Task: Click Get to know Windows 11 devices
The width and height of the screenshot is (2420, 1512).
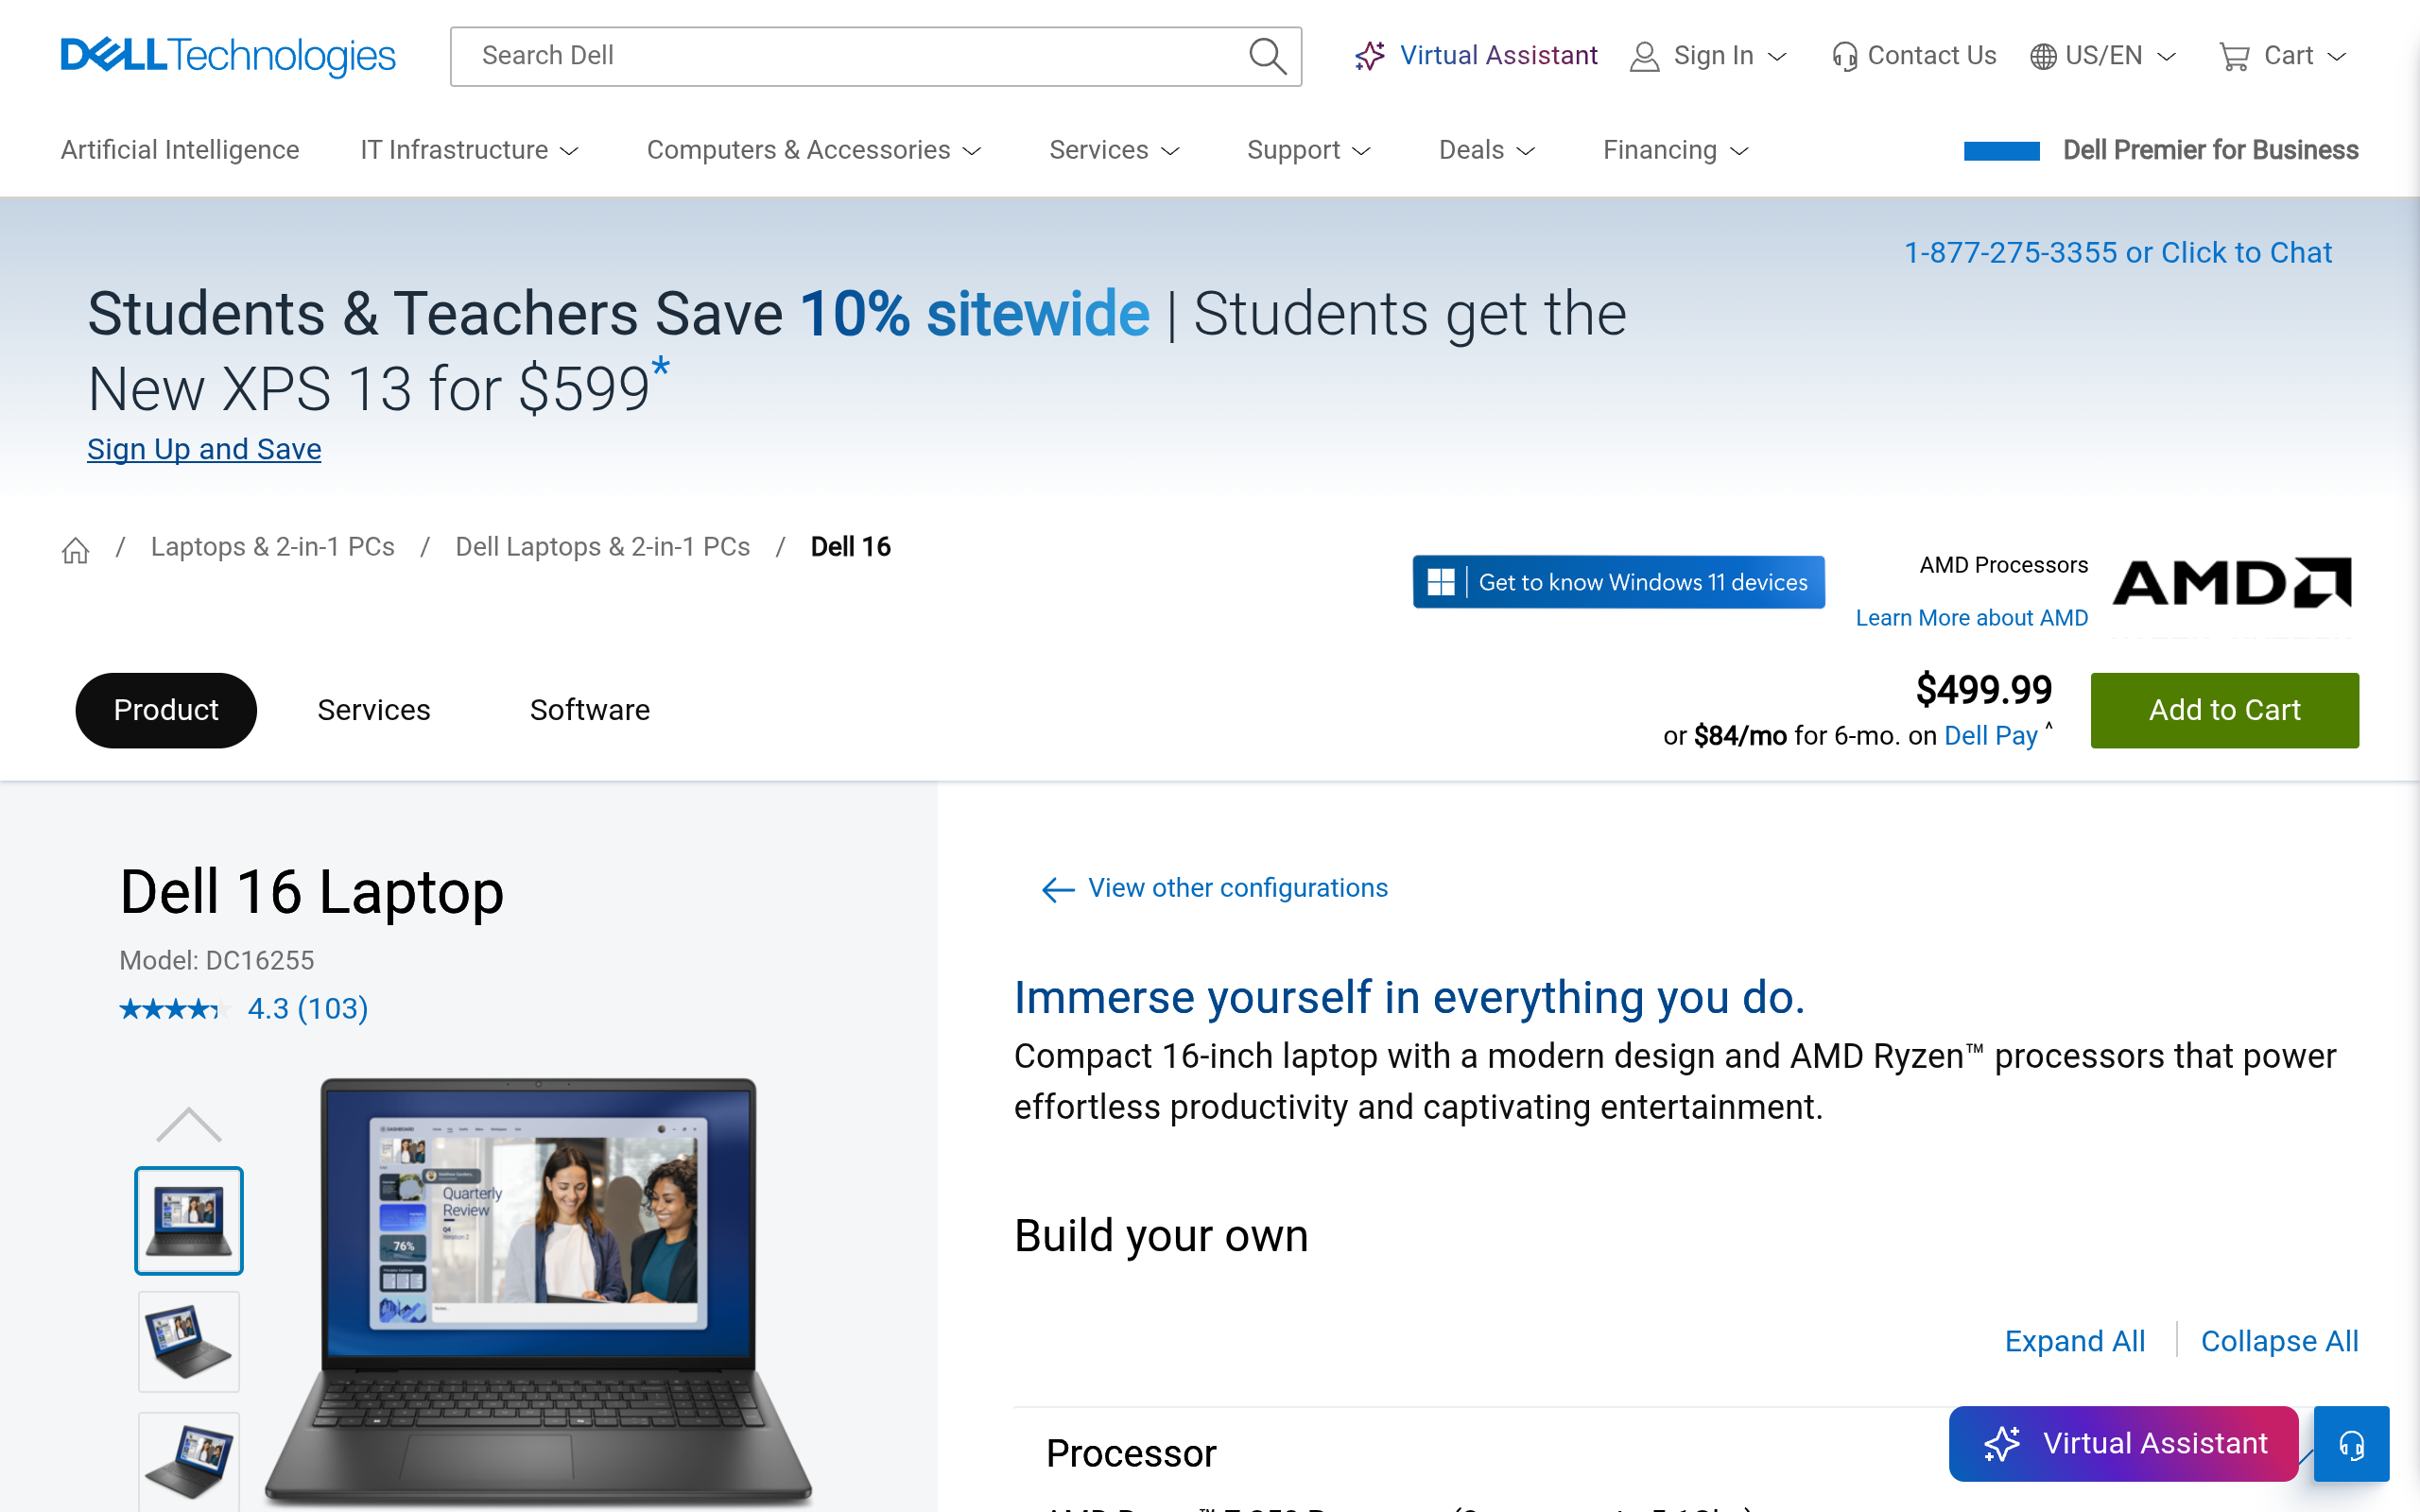Action: [1618, 582]
